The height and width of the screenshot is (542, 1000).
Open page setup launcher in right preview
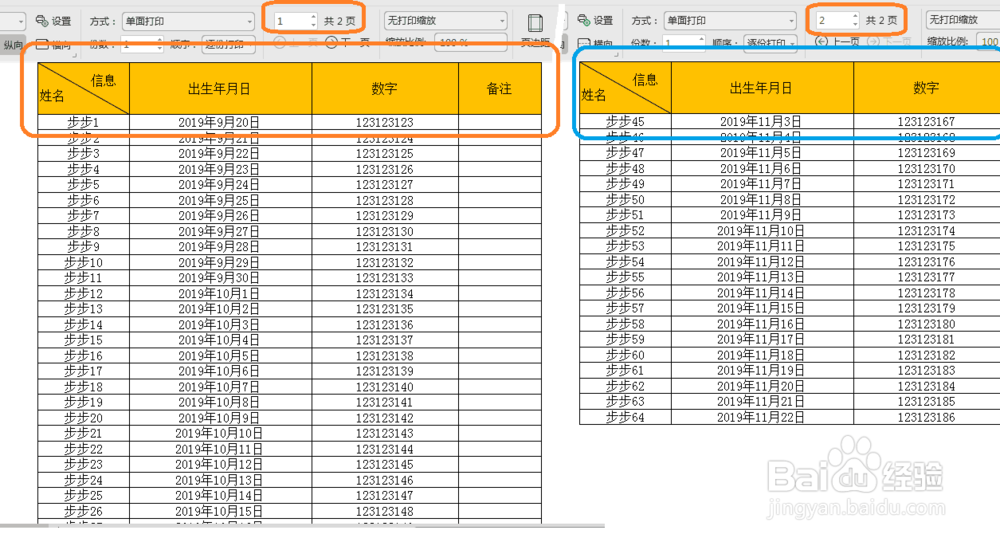pyautogui.click(x=615, y=55)
